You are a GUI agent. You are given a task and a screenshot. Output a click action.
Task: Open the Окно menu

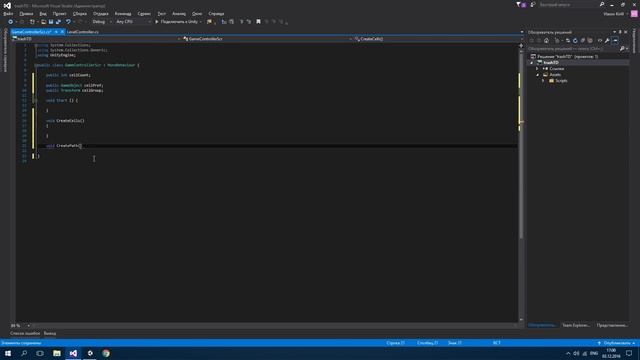click(197, 13)
